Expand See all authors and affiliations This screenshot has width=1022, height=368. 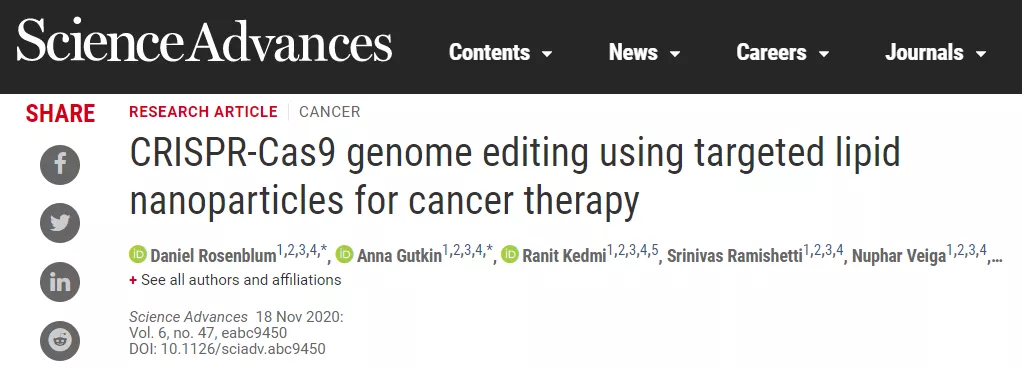[x=241, y=280]
